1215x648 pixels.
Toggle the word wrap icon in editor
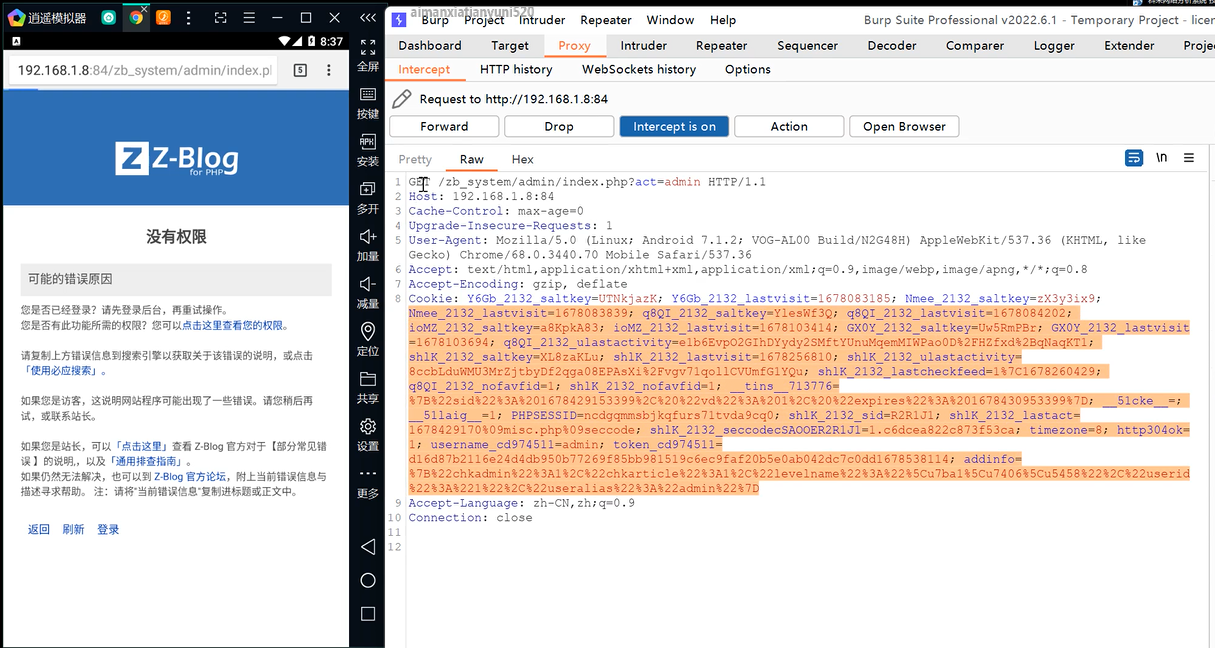click(x=1133, y=158)
